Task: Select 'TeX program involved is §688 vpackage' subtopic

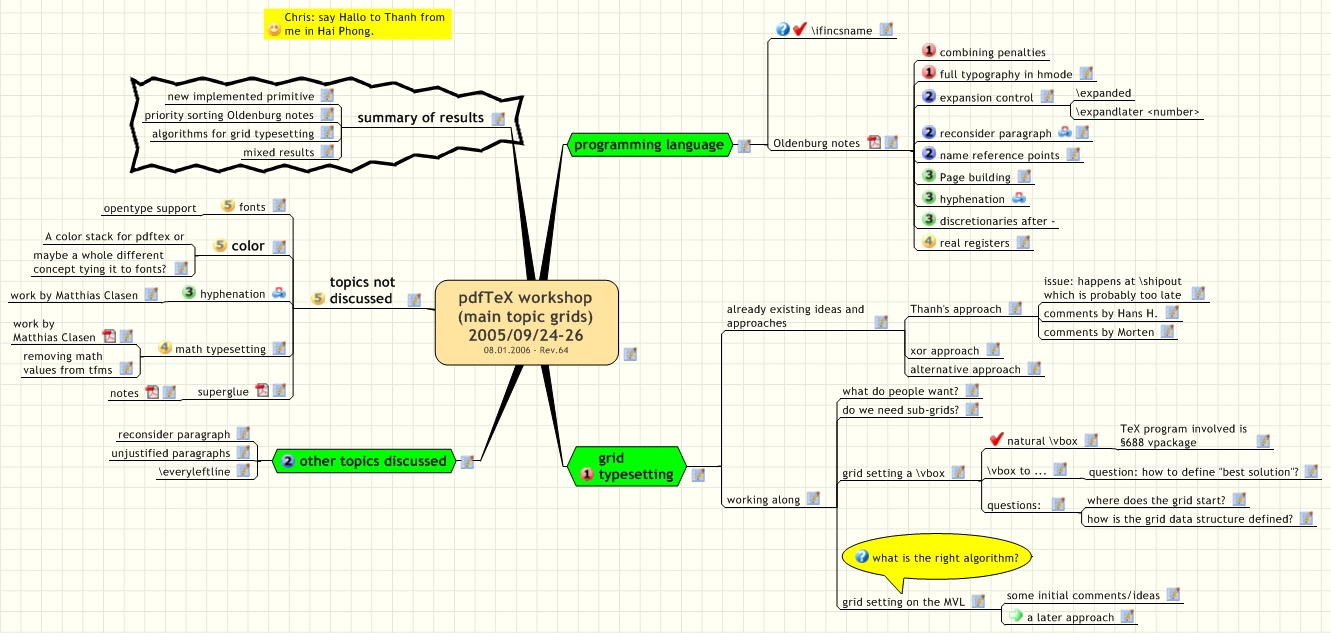Action: (x=1183, y=435)
